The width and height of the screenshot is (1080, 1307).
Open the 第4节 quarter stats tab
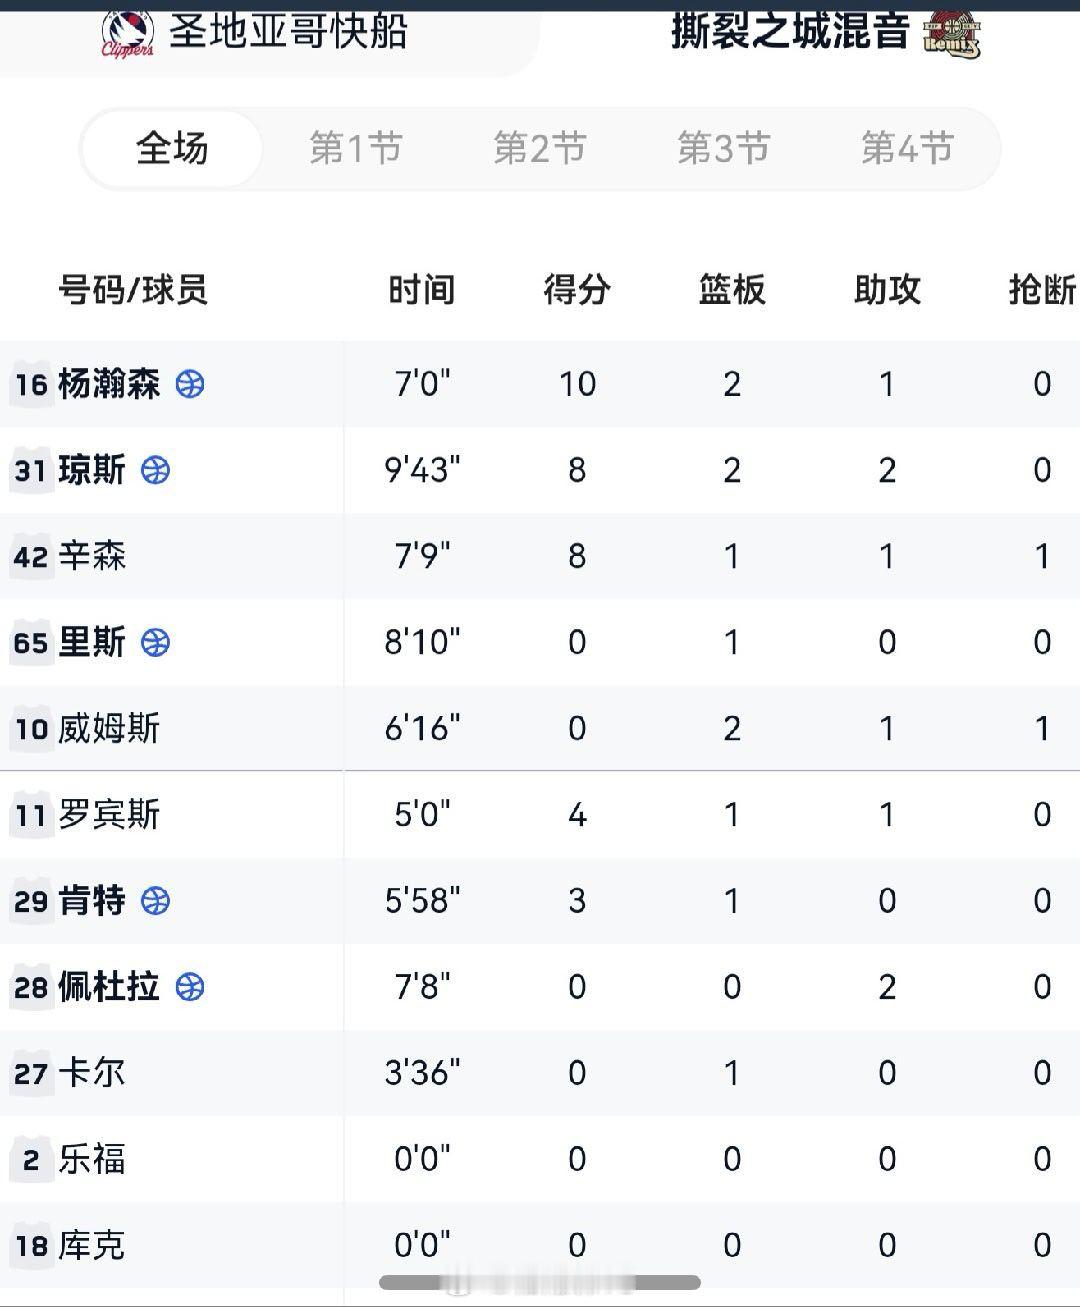pyautogui.click(x=905, y=148)
